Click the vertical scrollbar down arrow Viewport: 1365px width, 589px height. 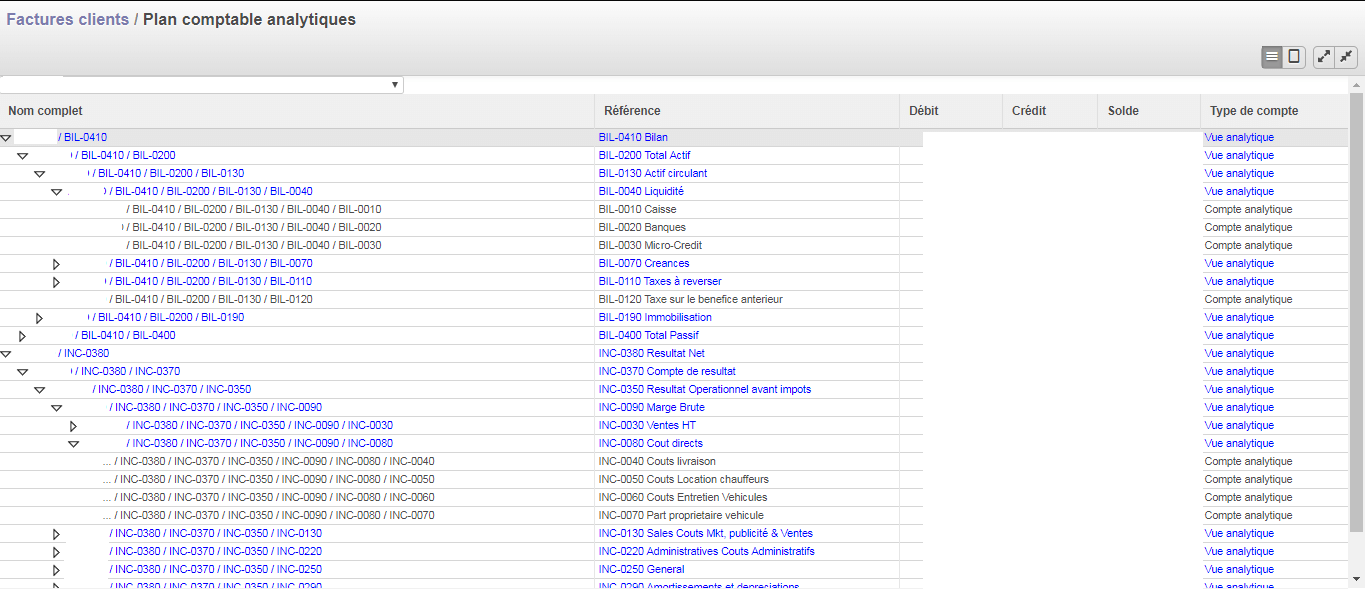[x=1356, y=578]
